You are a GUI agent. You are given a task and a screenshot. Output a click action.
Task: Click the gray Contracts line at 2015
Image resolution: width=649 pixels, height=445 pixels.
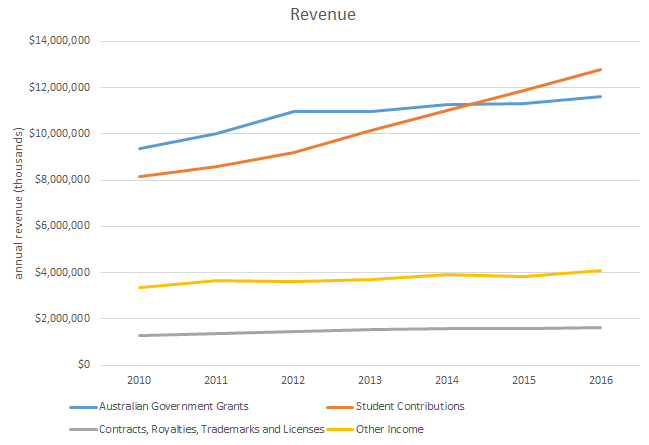523,328
